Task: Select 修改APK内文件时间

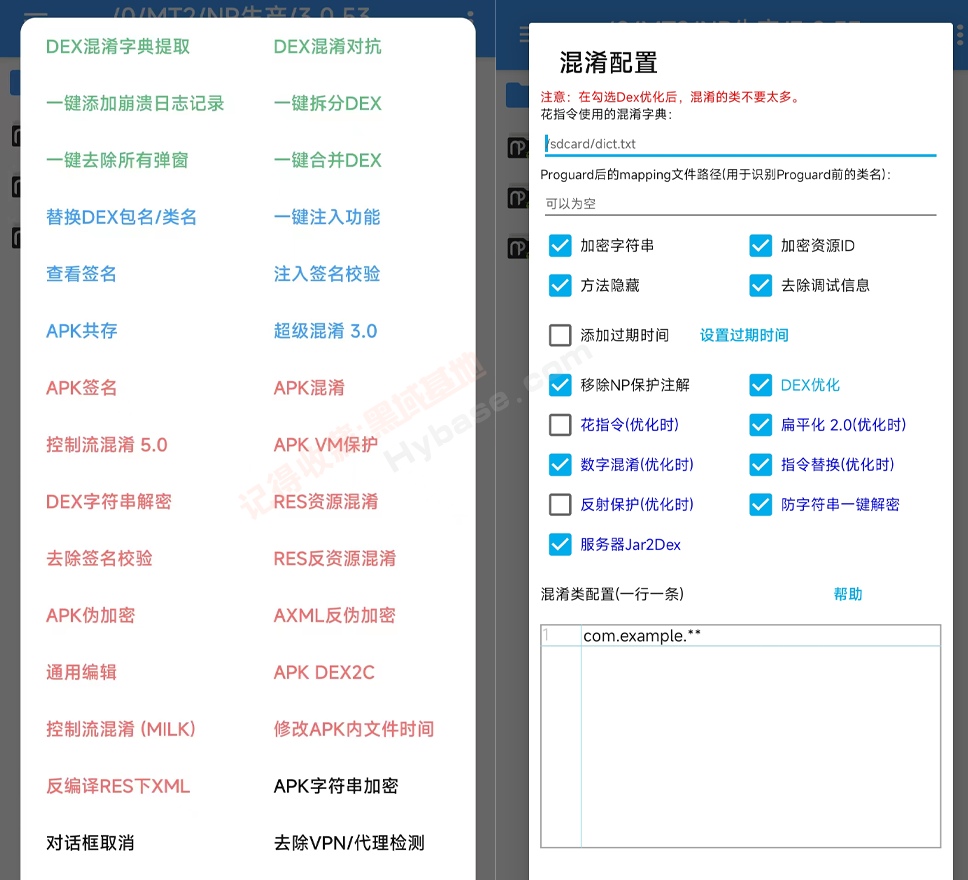Action: pos(354,729)
